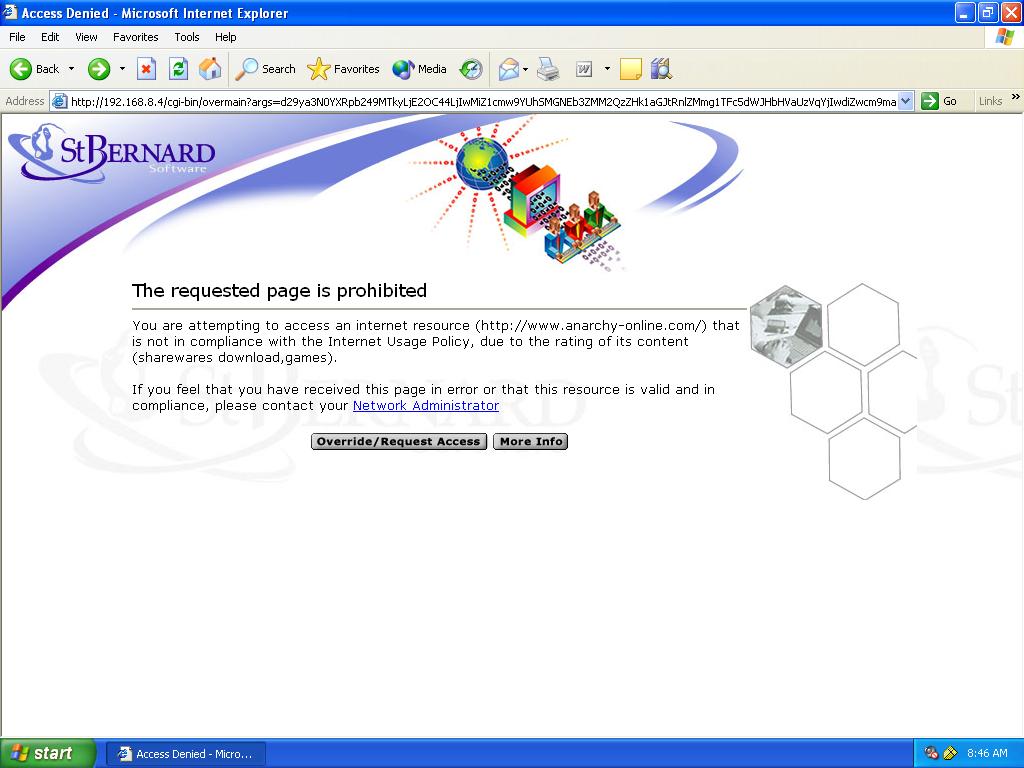Screen dimensions: 1024x768
Task: Open the Help menu
Action: (225, 37)
